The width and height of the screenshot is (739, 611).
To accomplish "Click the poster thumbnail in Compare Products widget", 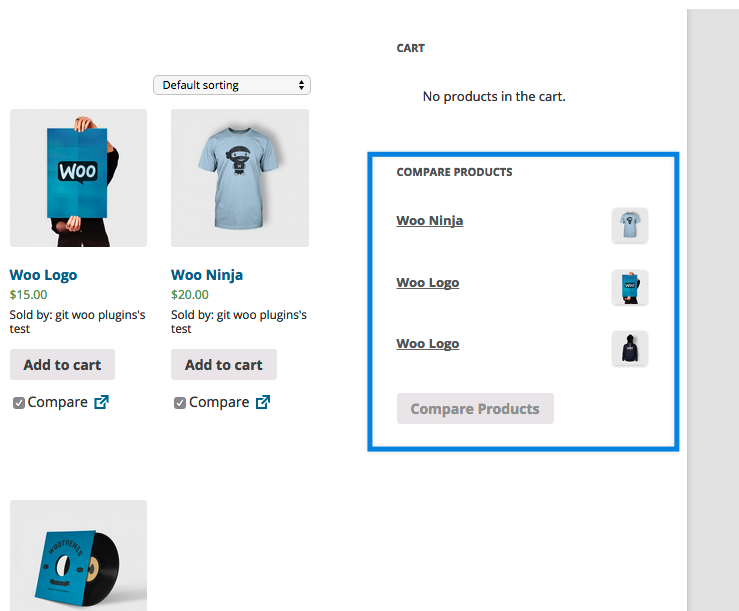I will click(x=630, y=287).
